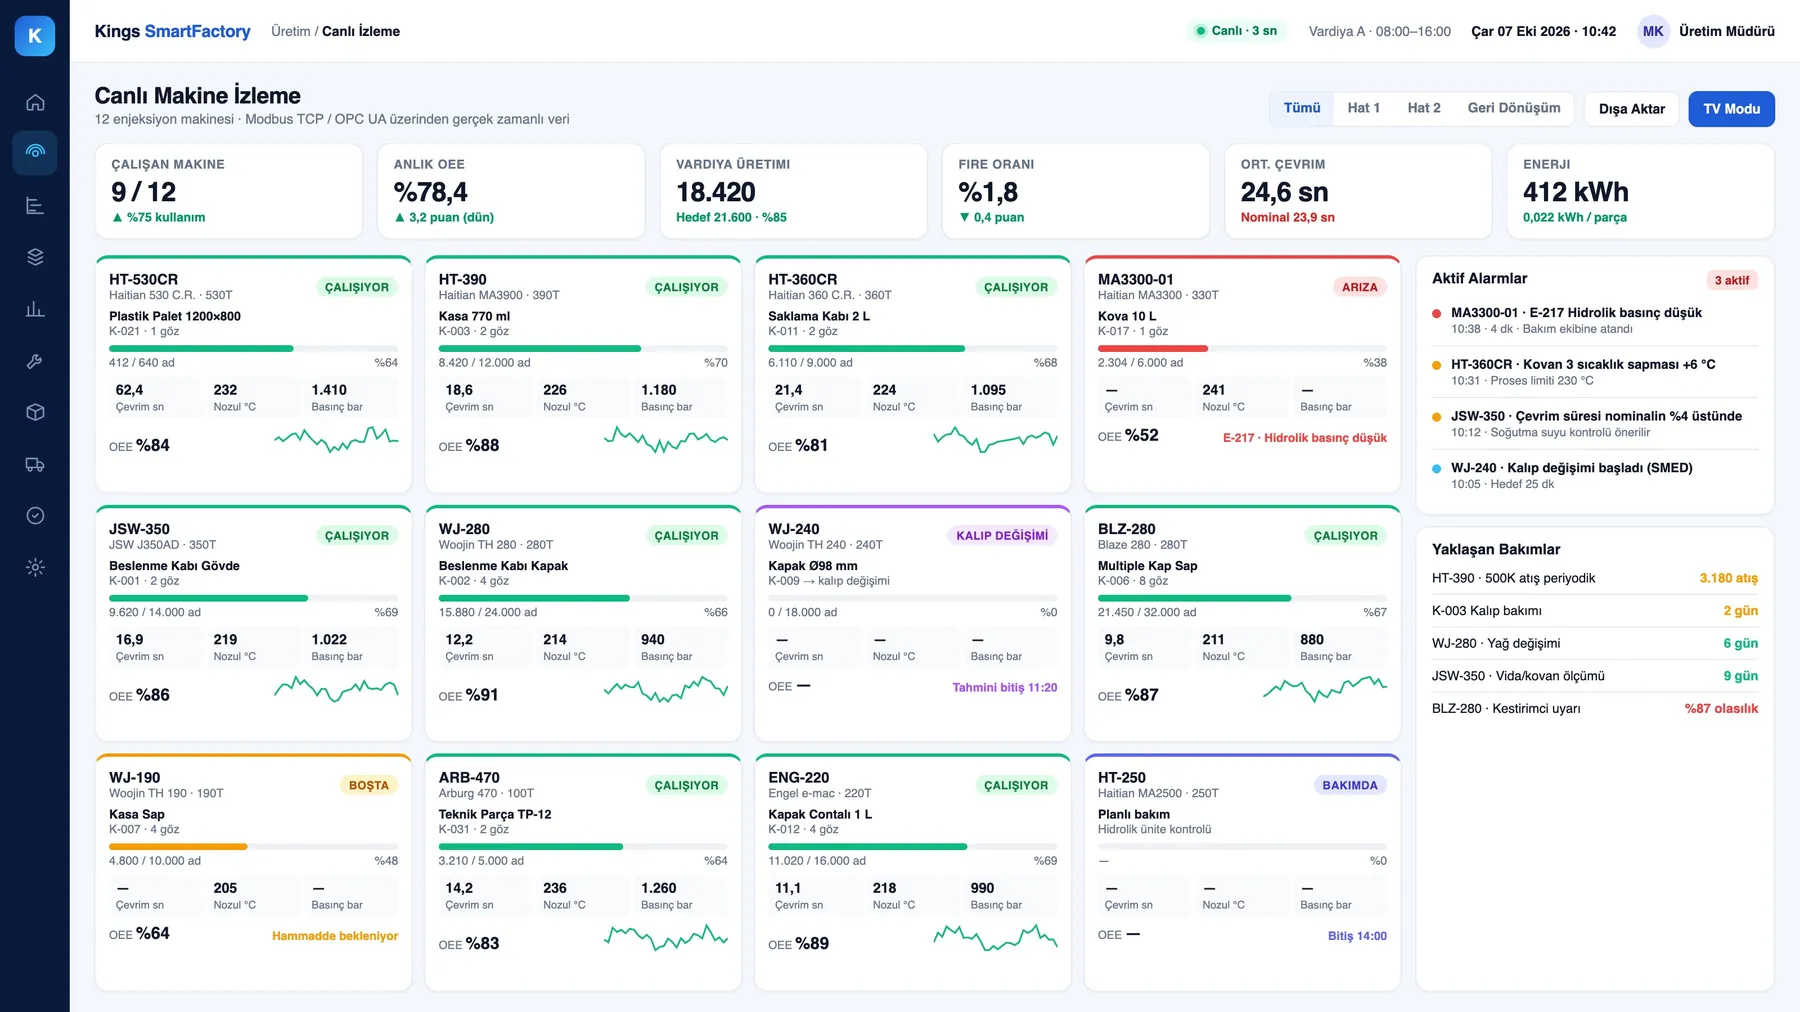
Task: Open the settings gear sidebar icon
Action: tap(35, 568)
